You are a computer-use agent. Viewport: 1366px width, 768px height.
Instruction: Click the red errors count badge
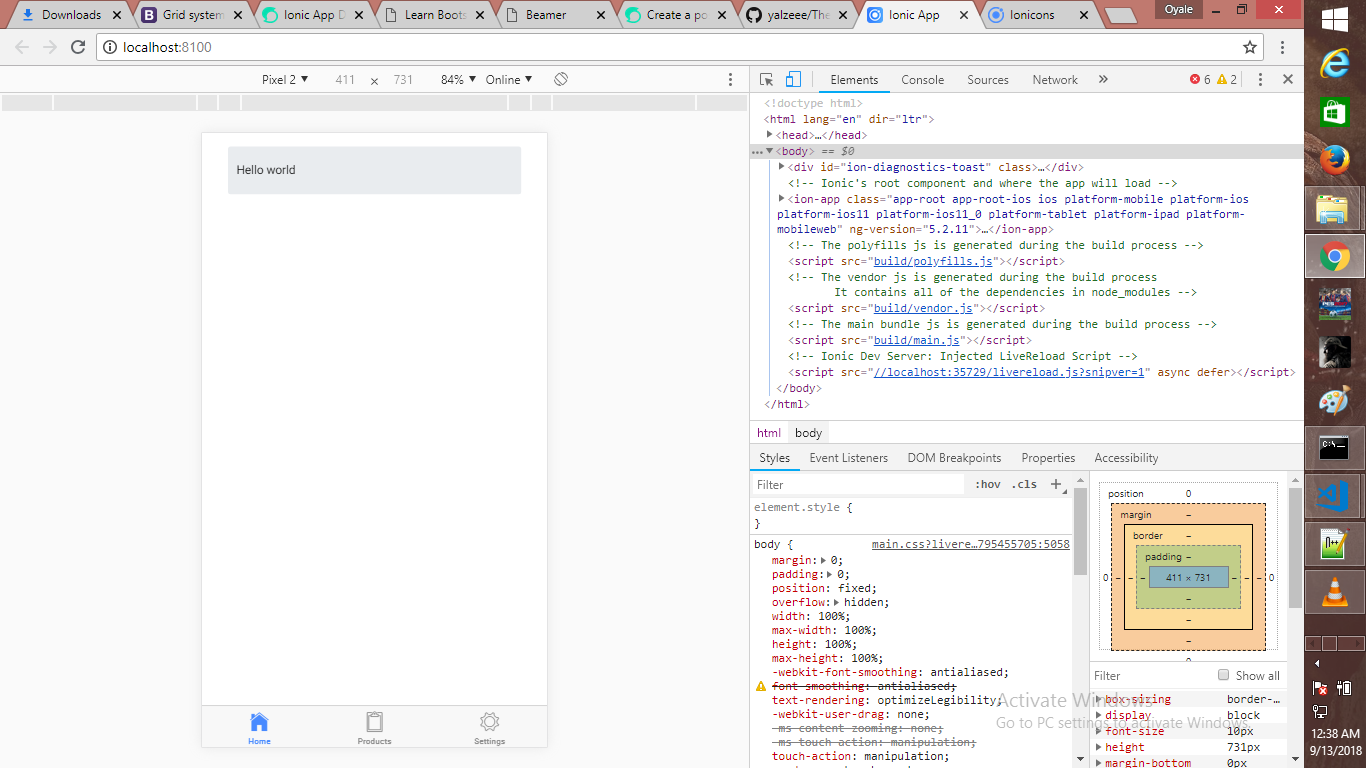coord(1200,80)
